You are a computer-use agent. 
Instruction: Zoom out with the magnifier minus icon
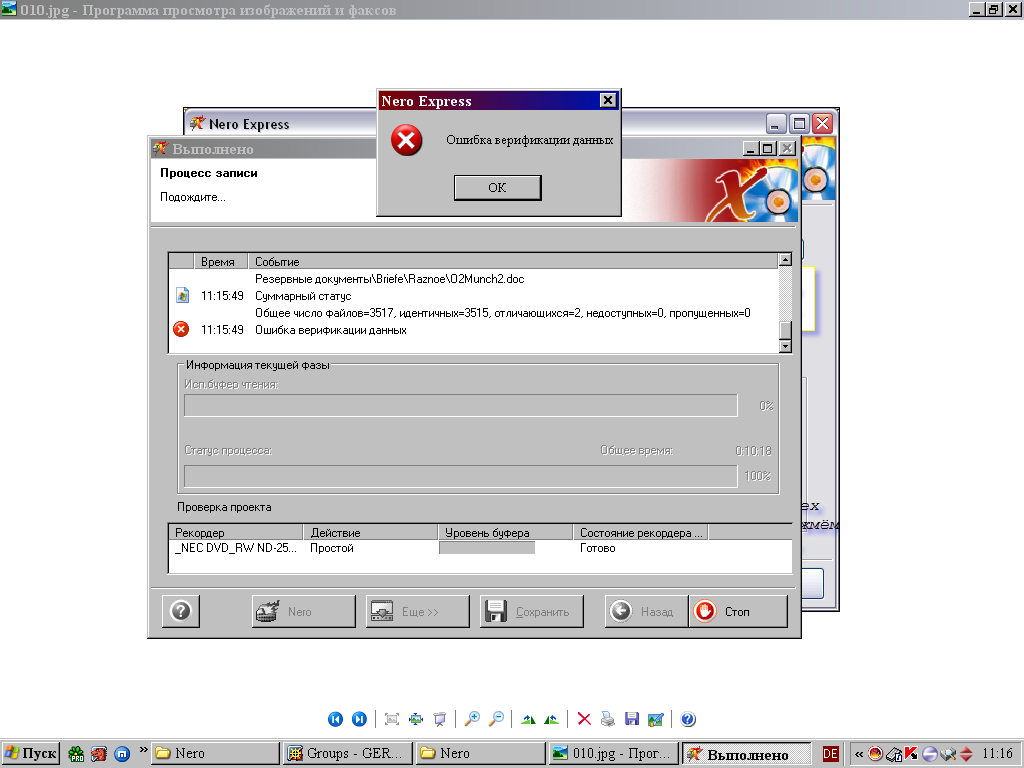[496, 719]
